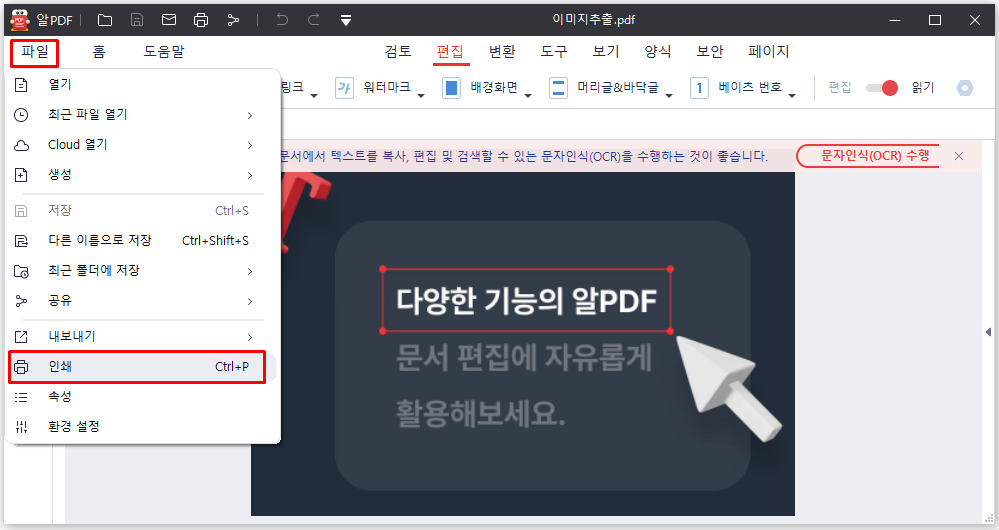Expand the 머리글&바닥글 dropdown arrow
Viewport: 999px width, 530px height.
(669, 96)
